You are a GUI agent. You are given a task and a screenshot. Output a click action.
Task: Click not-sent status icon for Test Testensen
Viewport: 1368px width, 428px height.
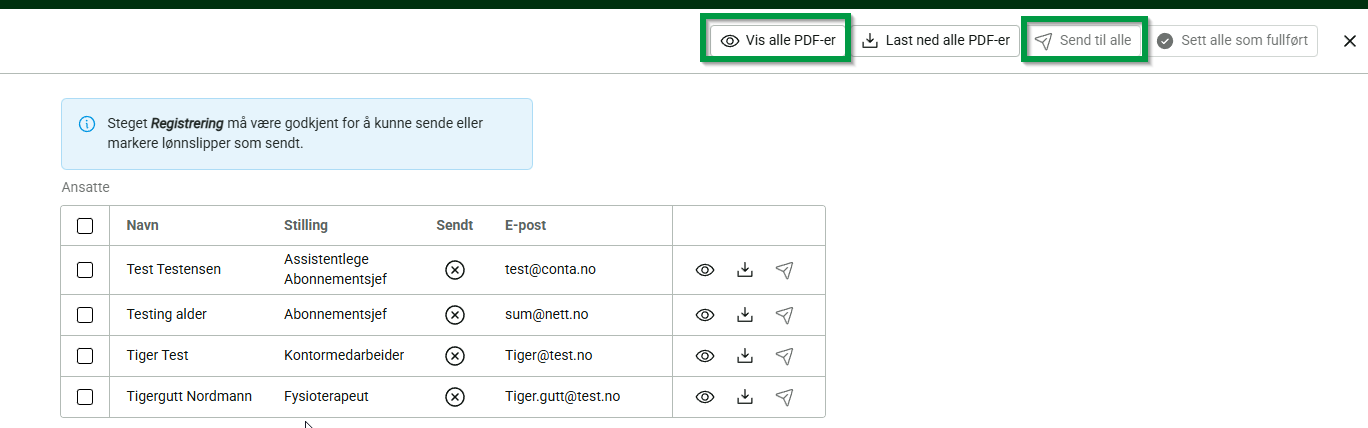pyautogui.click(x=455, y=270)
